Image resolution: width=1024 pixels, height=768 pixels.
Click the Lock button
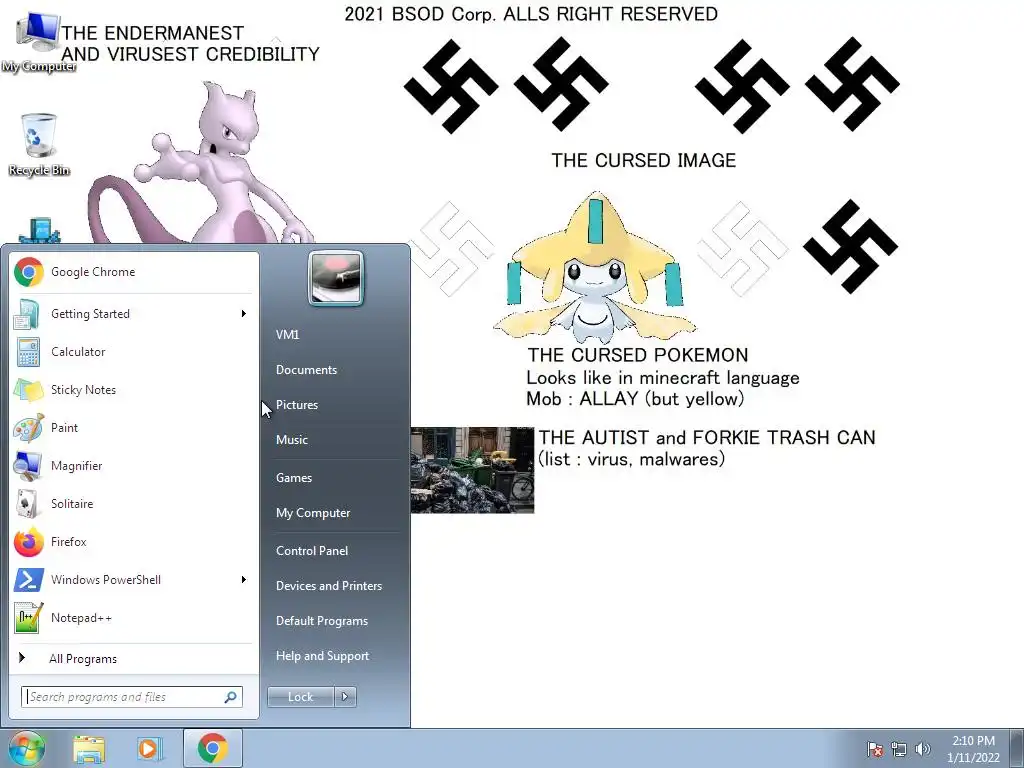coord(300,697)
